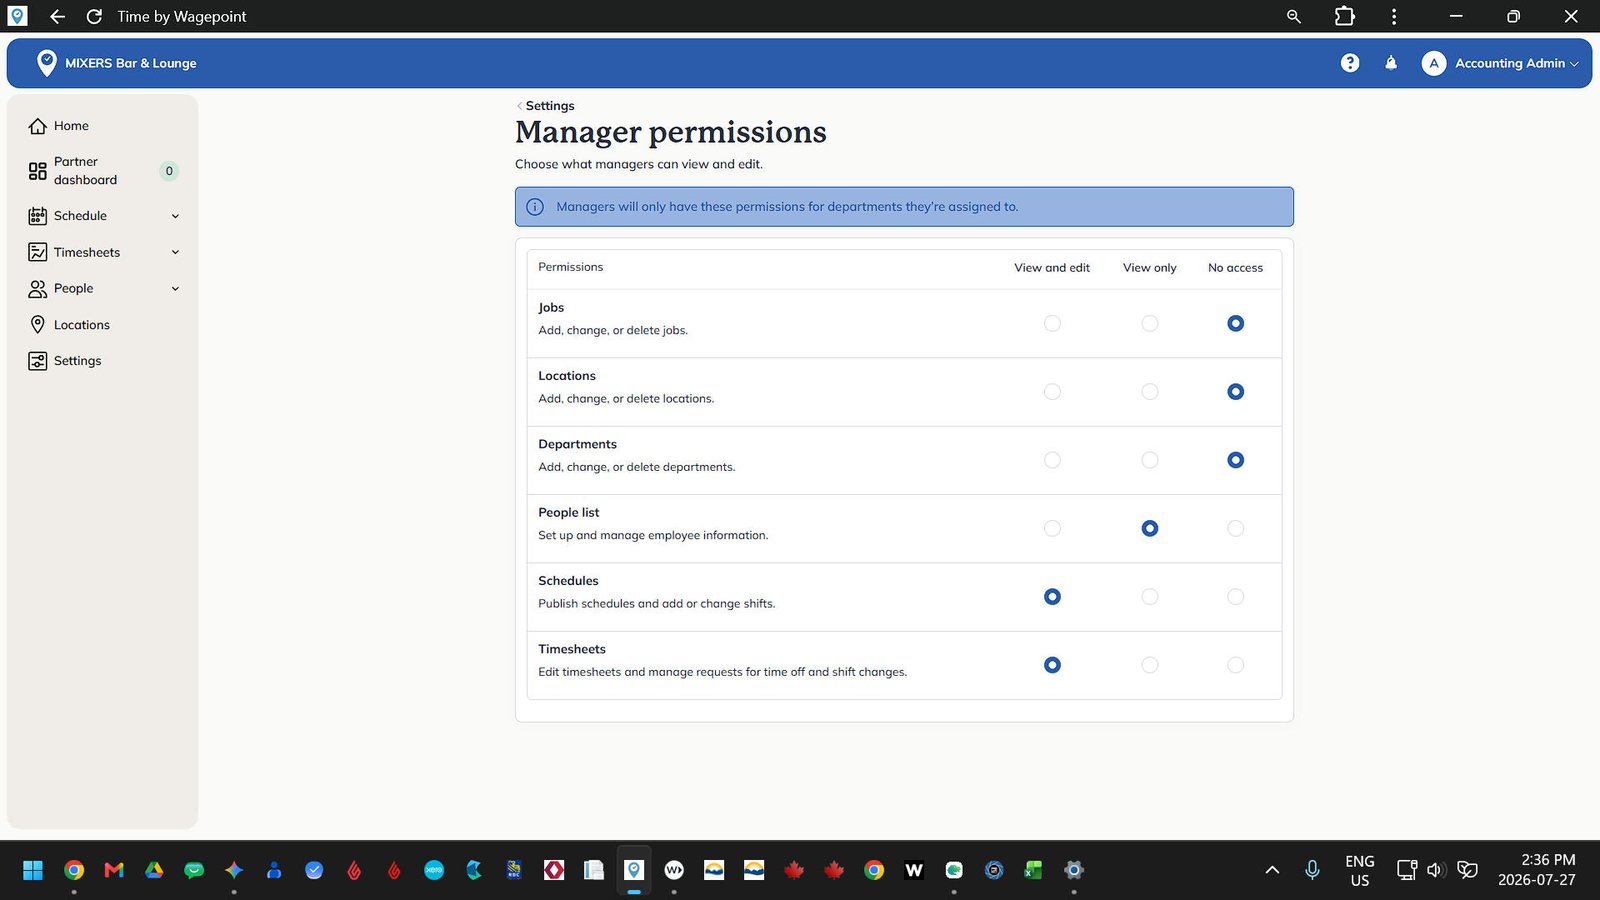
Task: Expand the People sidebar chevron
Action: 175,289
